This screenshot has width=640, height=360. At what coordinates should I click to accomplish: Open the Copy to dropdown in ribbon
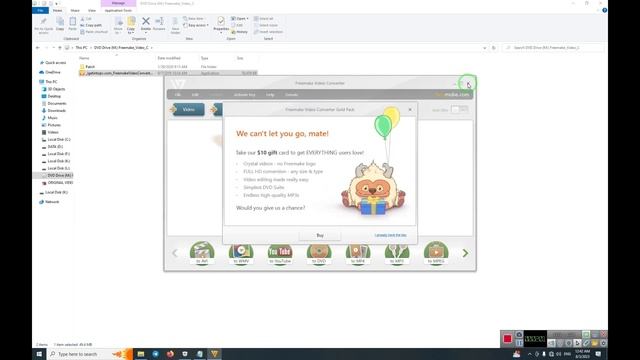point(131,25)
